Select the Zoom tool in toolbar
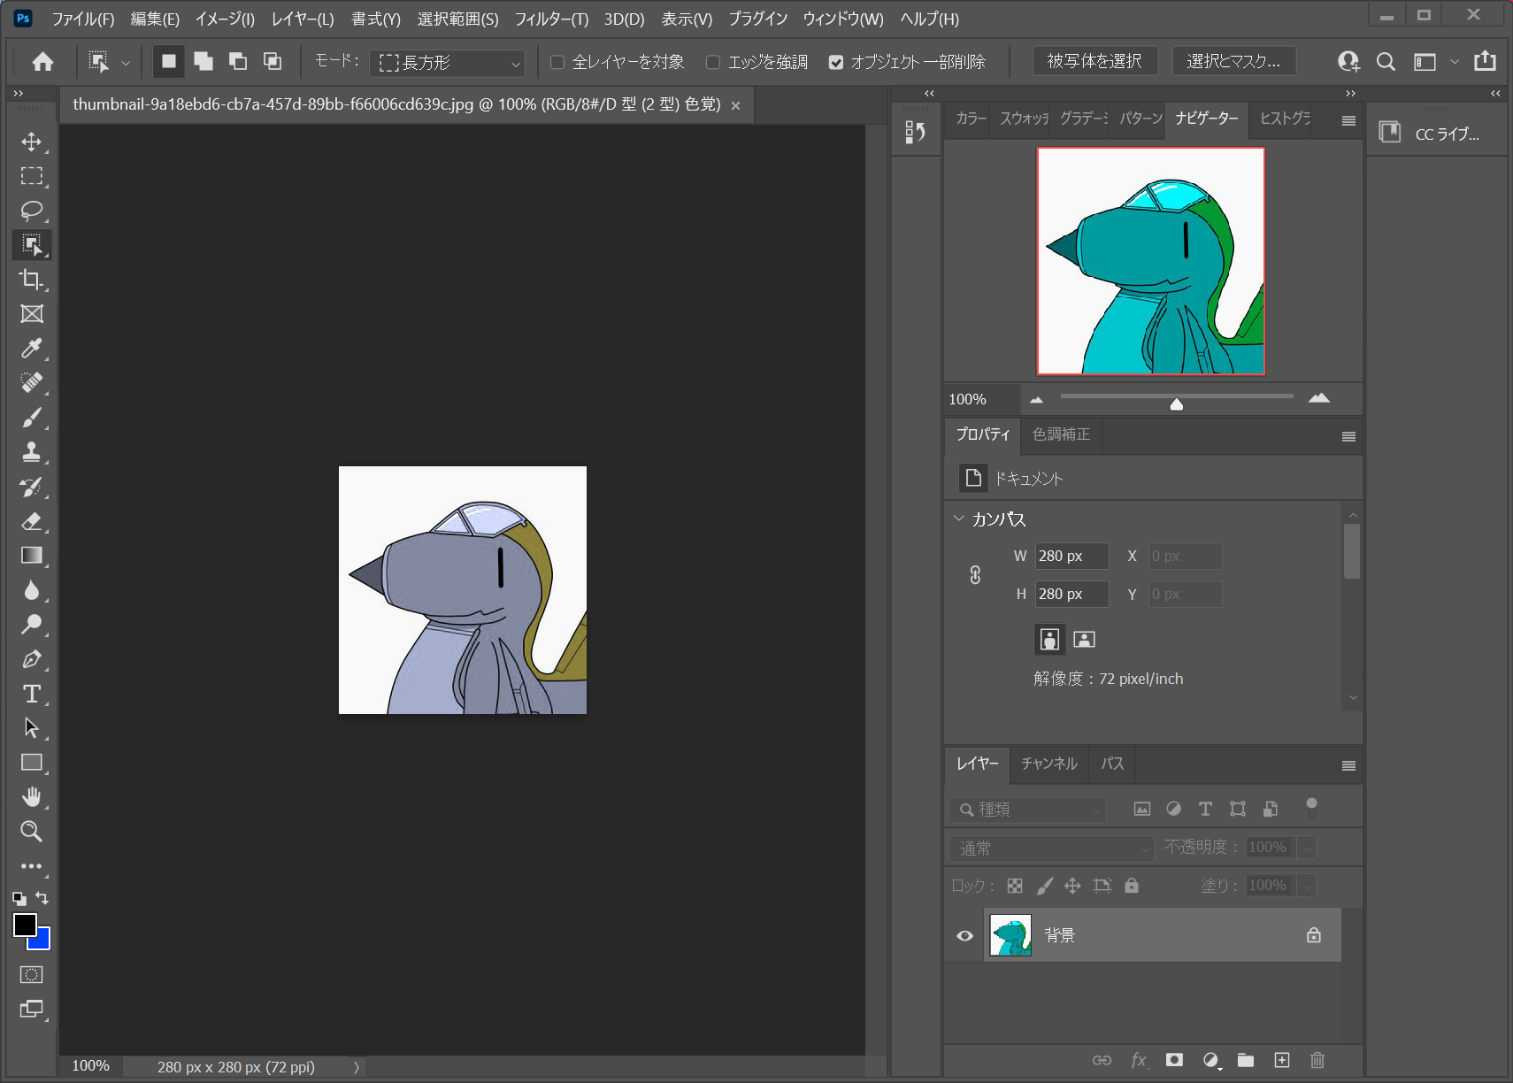The height and width of the screenshot is (1083, 1513). pyautogui.click(x=32, y=831)
